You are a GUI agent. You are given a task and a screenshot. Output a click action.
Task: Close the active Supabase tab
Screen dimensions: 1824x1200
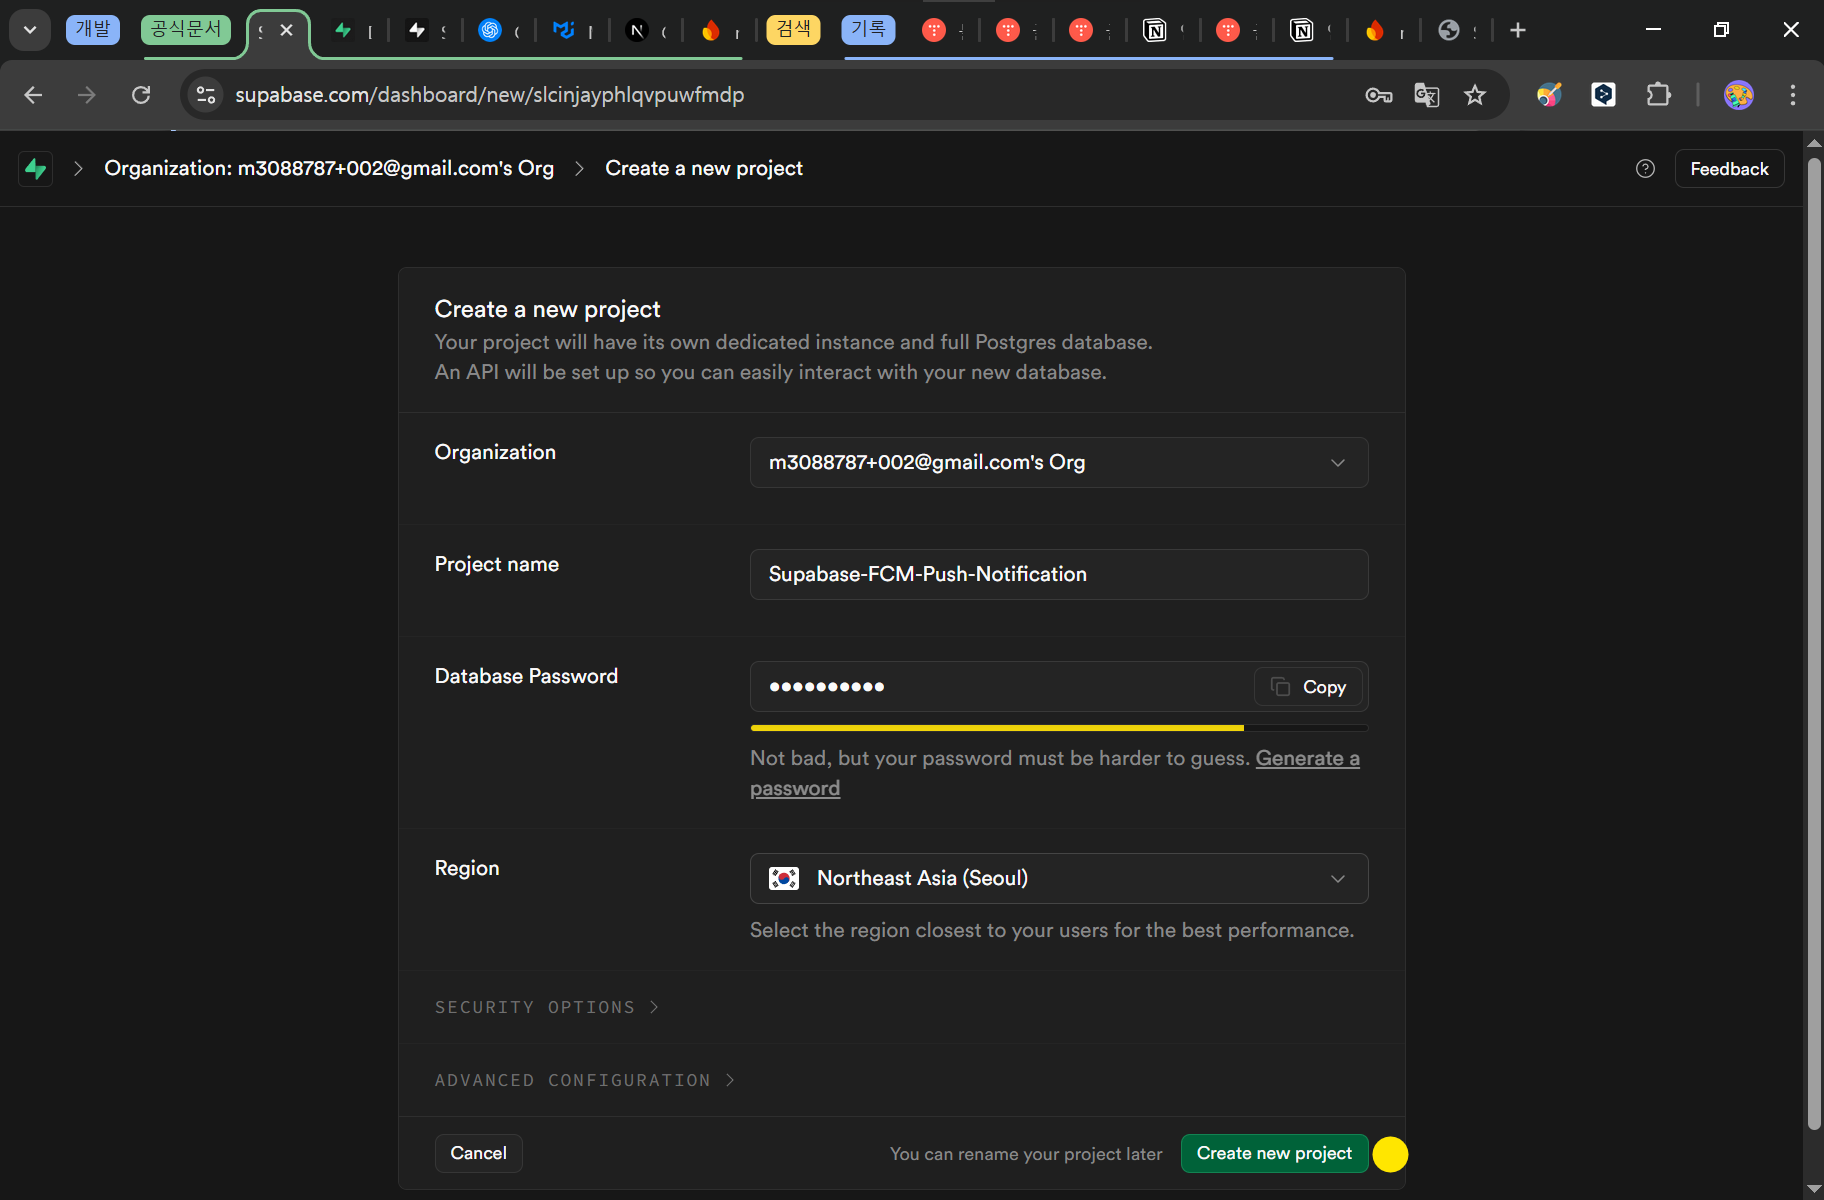point(286,30)
